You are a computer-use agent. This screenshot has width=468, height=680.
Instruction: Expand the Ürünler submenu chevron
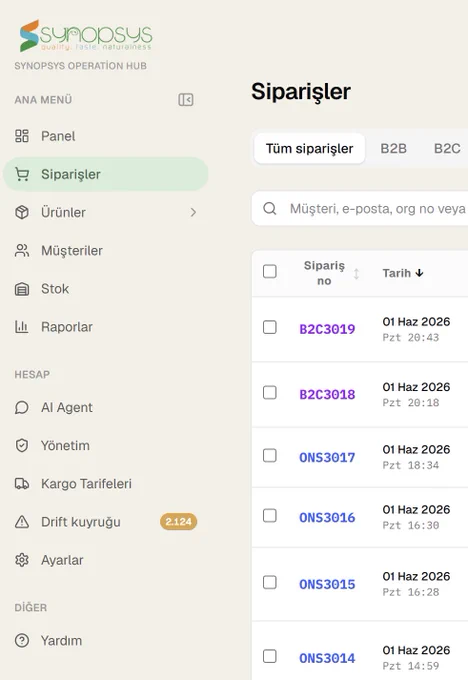click(x=193, y=212)
